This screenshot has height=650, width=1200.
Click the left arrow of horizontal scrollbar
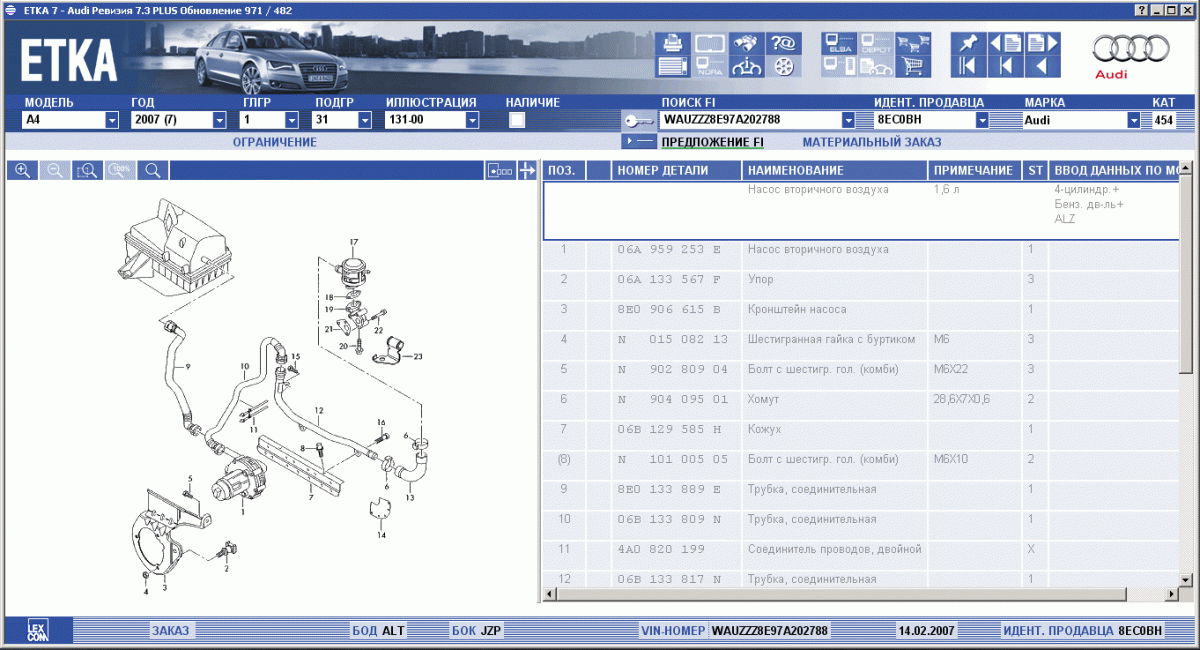[x=549, y=596]
